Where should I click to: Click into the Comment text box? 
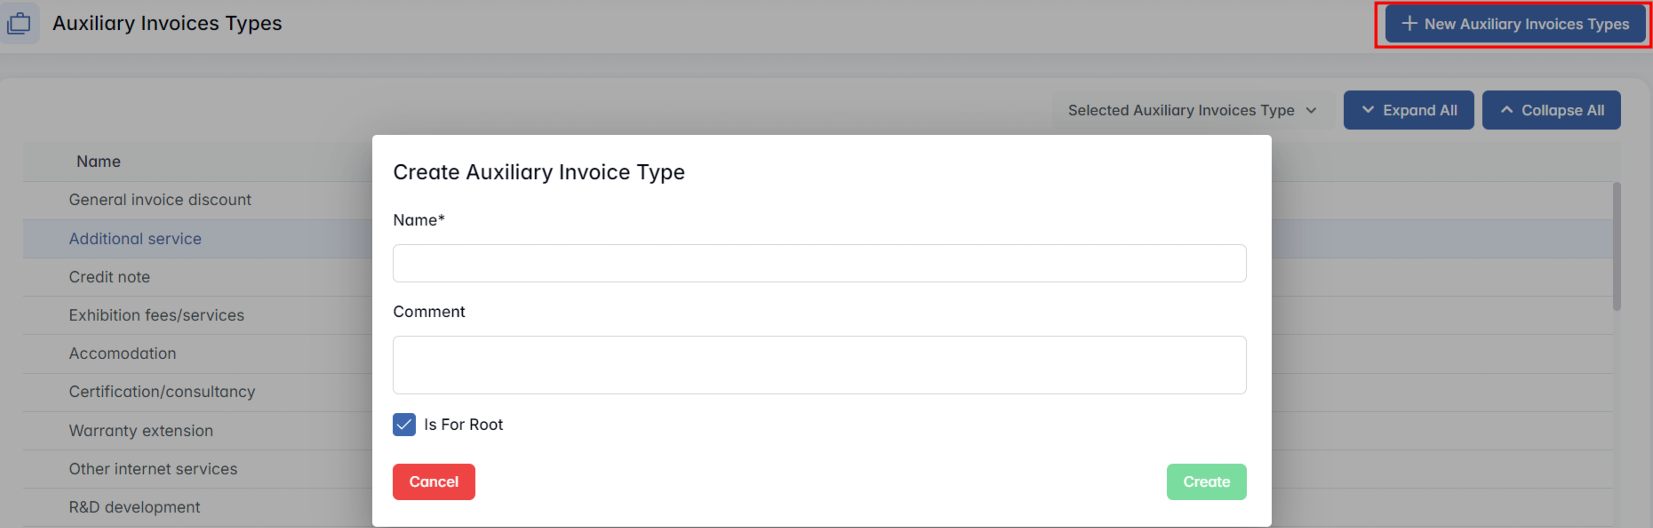coord(819,365)
